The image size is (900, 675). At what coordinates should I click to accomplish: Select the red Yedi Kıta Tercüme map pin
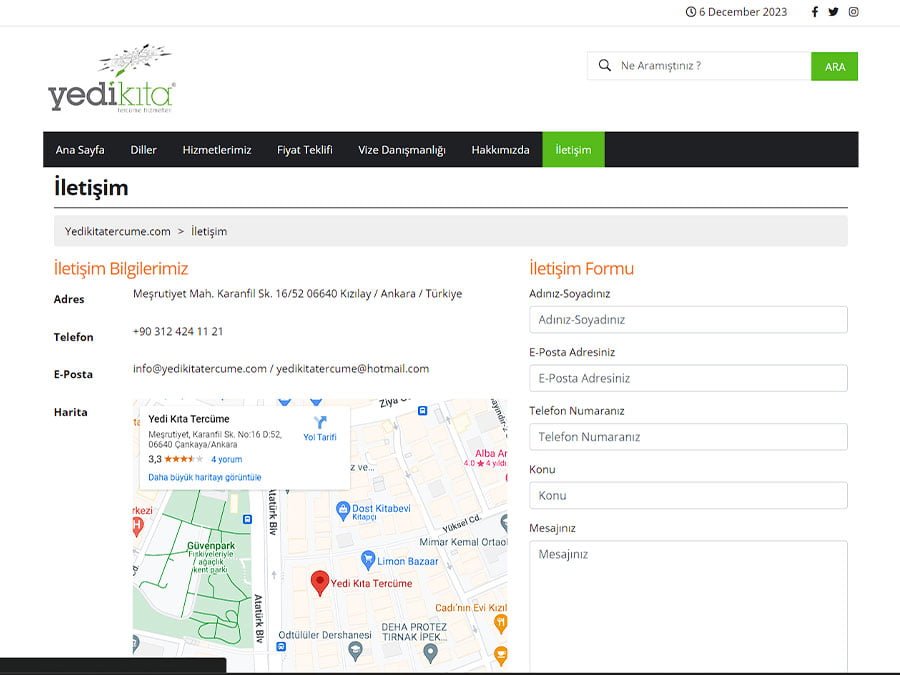tap(320, 583)
